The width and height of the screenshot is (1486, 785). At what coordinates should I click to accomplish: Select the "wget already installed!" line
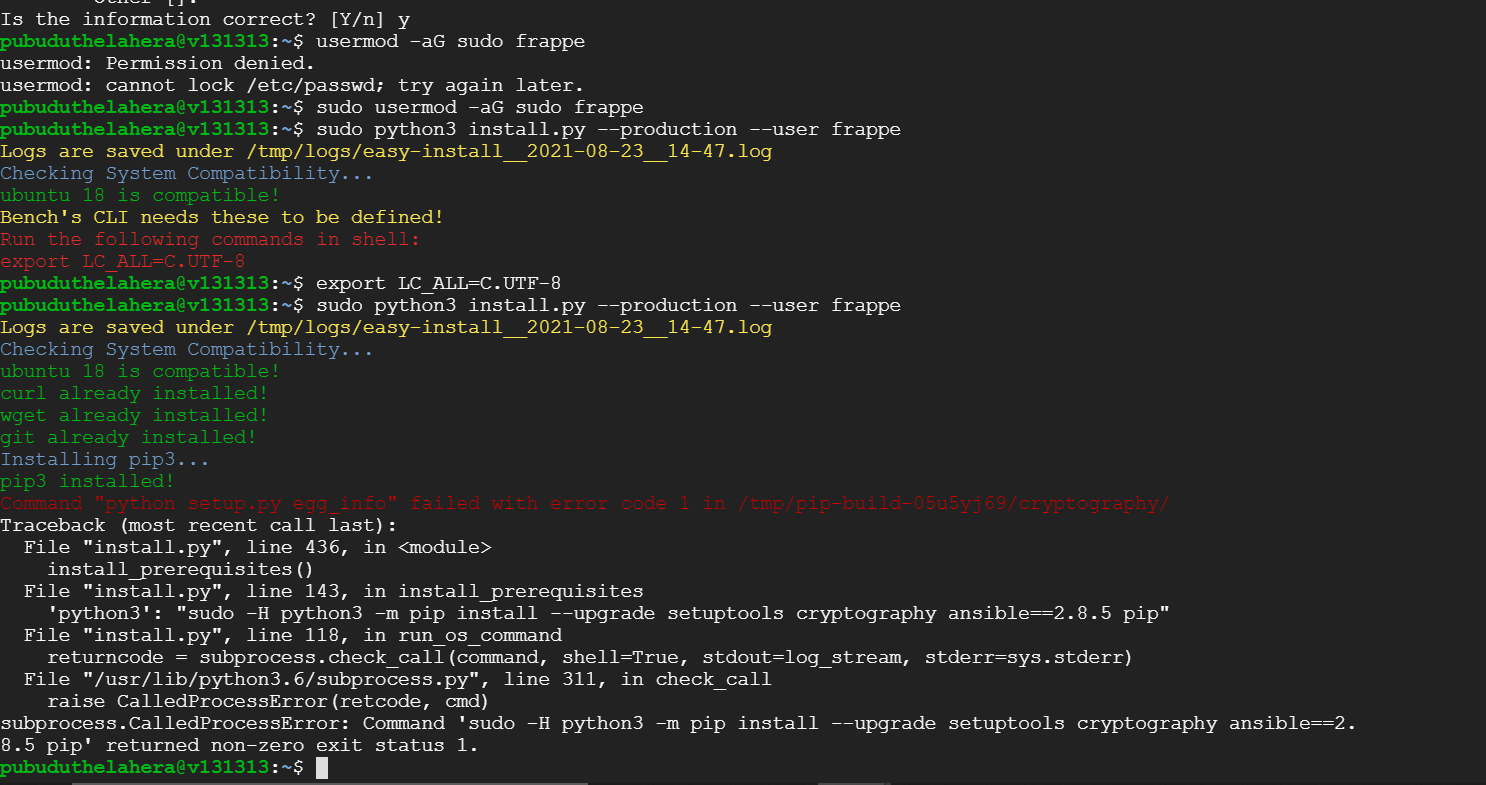[134, 415]
